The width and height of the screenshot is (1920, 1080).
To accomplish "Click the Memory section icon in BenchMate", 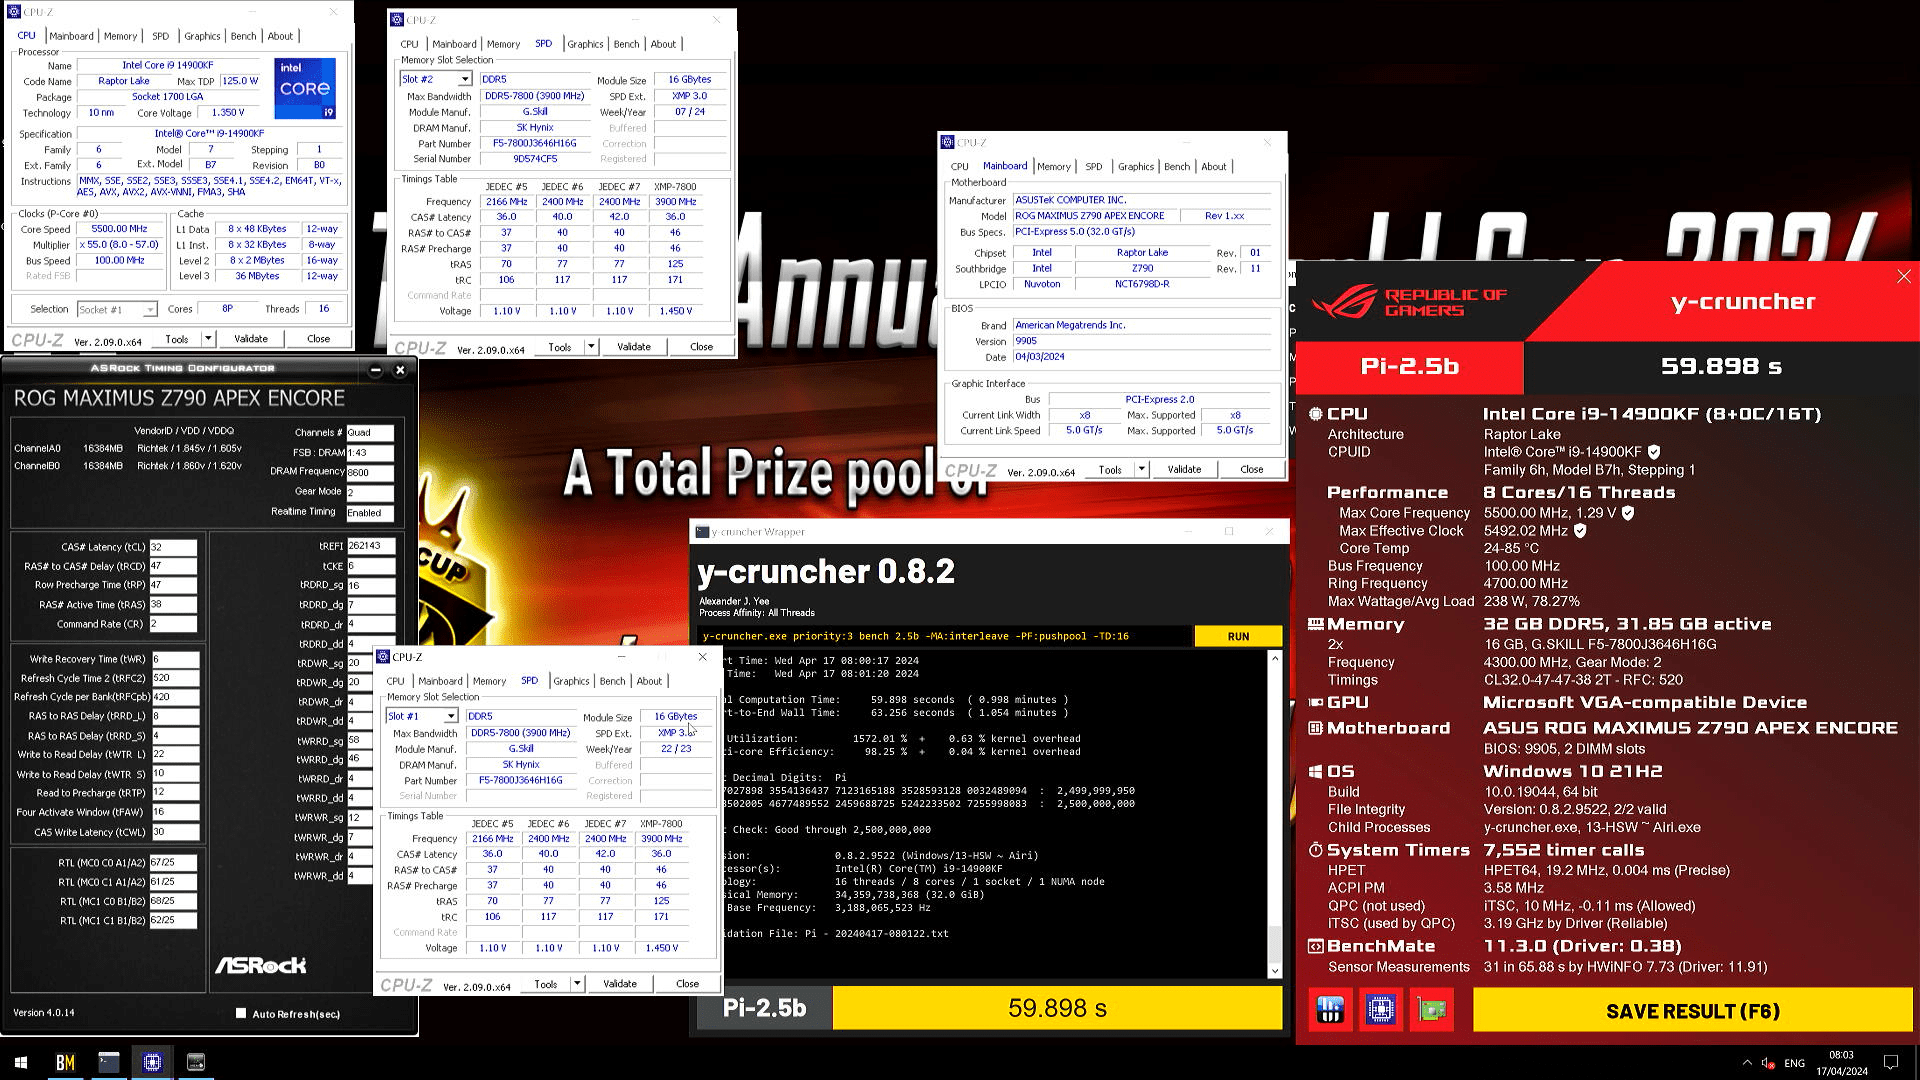I will tap(1316, 624).
